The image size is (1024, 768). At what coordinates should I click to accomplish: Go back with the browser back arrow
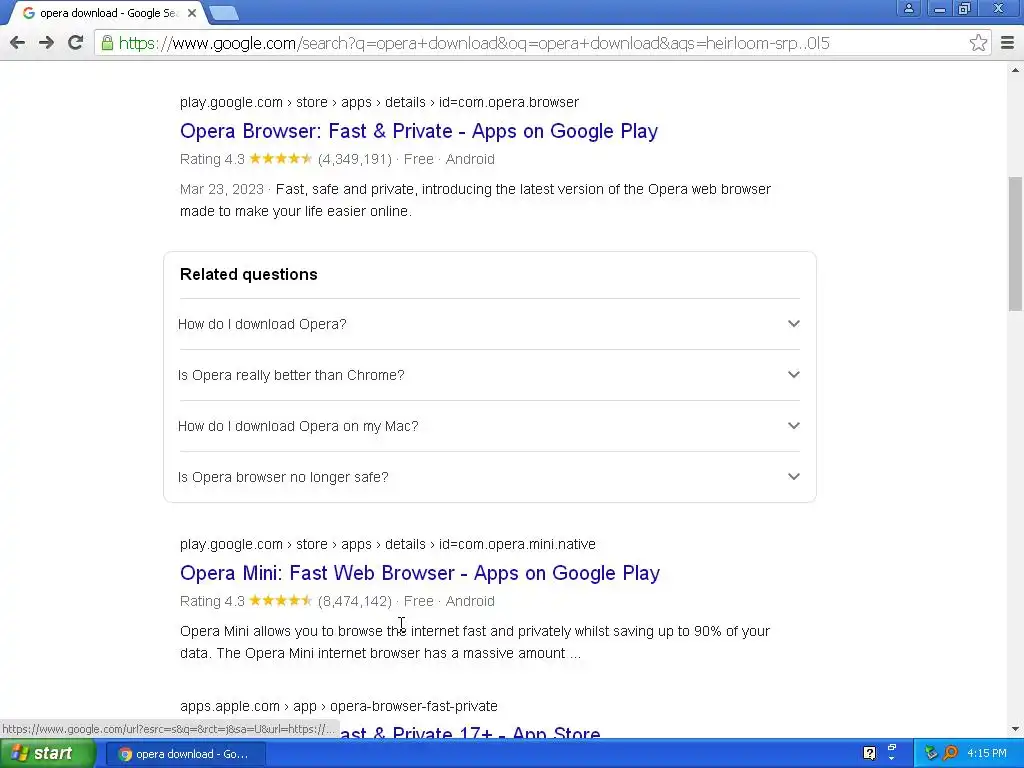(18, 43)
